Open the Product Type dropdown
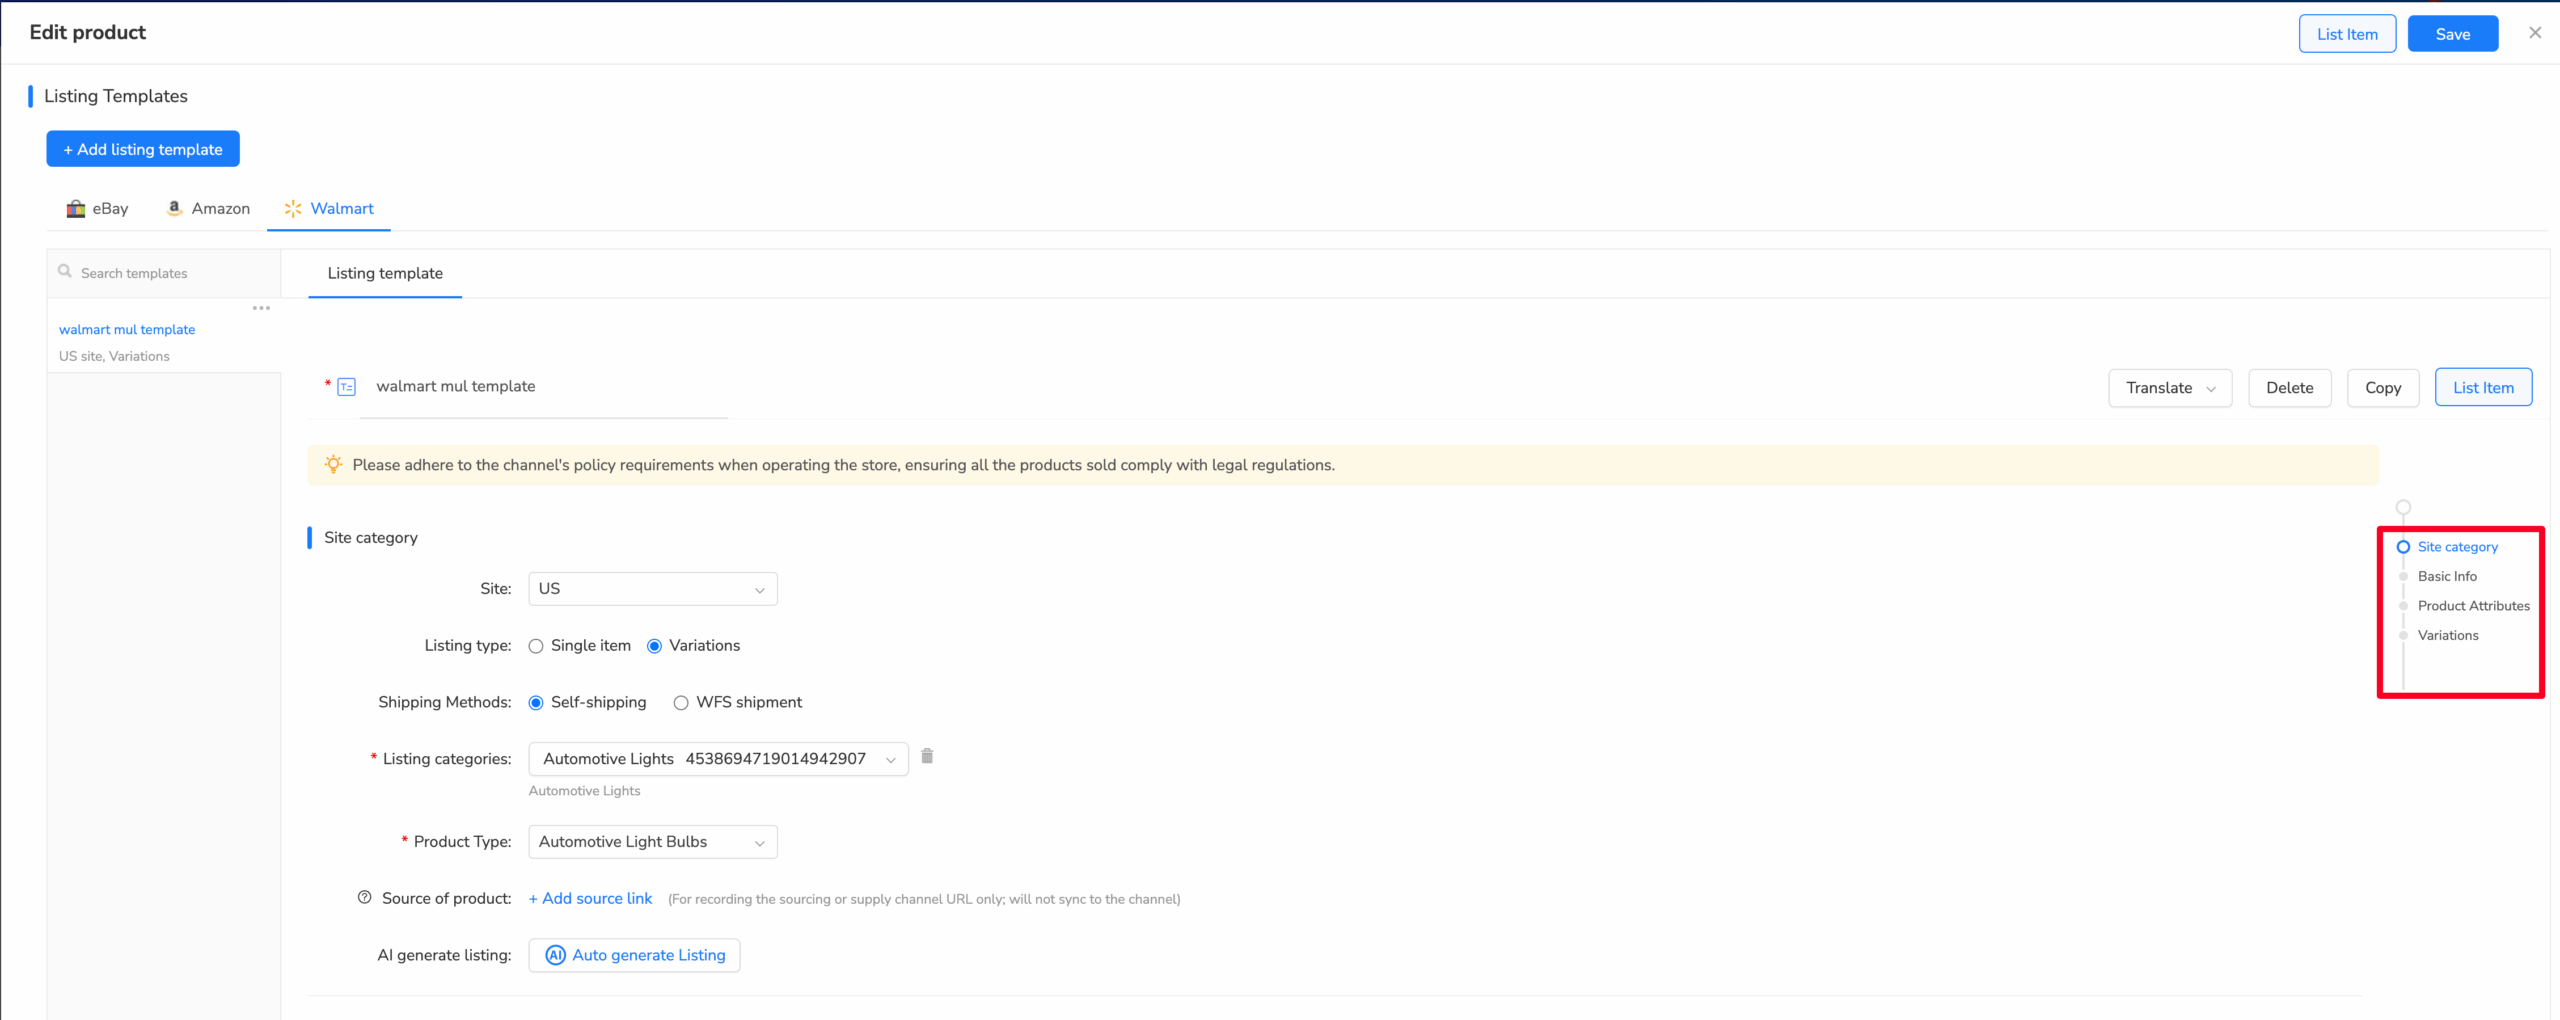 coord(653,842)
